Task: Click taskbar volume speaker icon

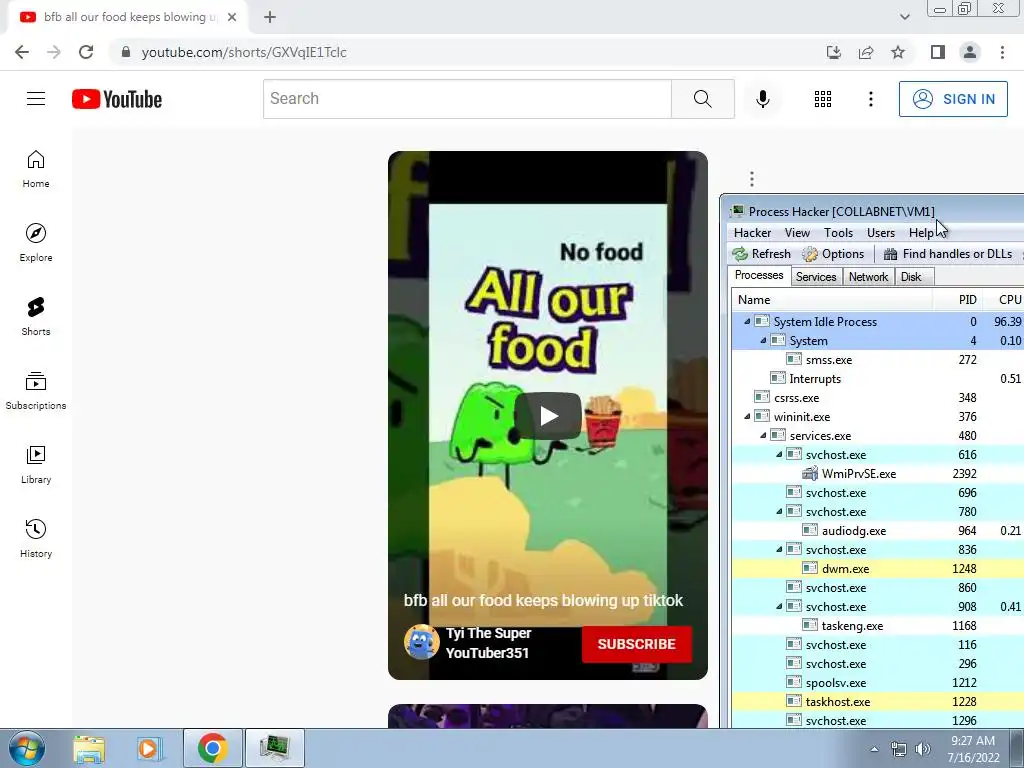Action: [x=922, y=749]
